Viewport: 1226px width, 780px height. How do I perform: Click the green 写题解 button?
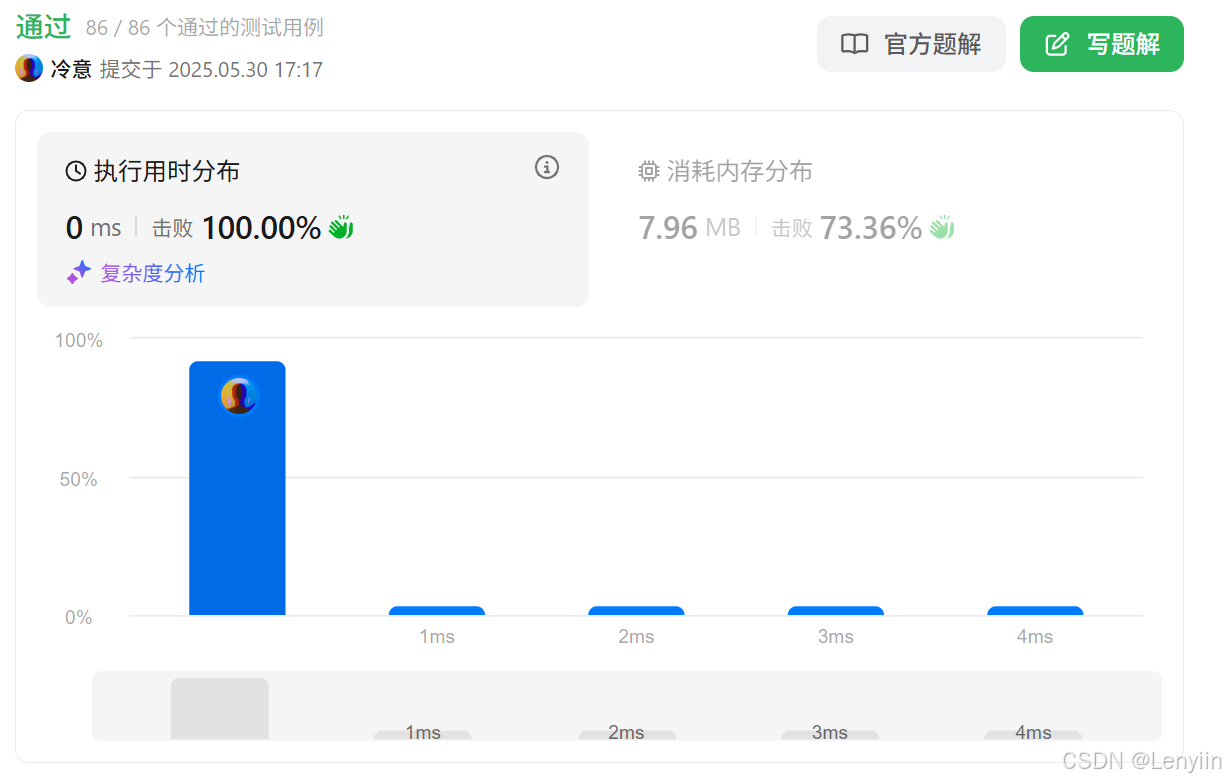(x=1102, y=44)
